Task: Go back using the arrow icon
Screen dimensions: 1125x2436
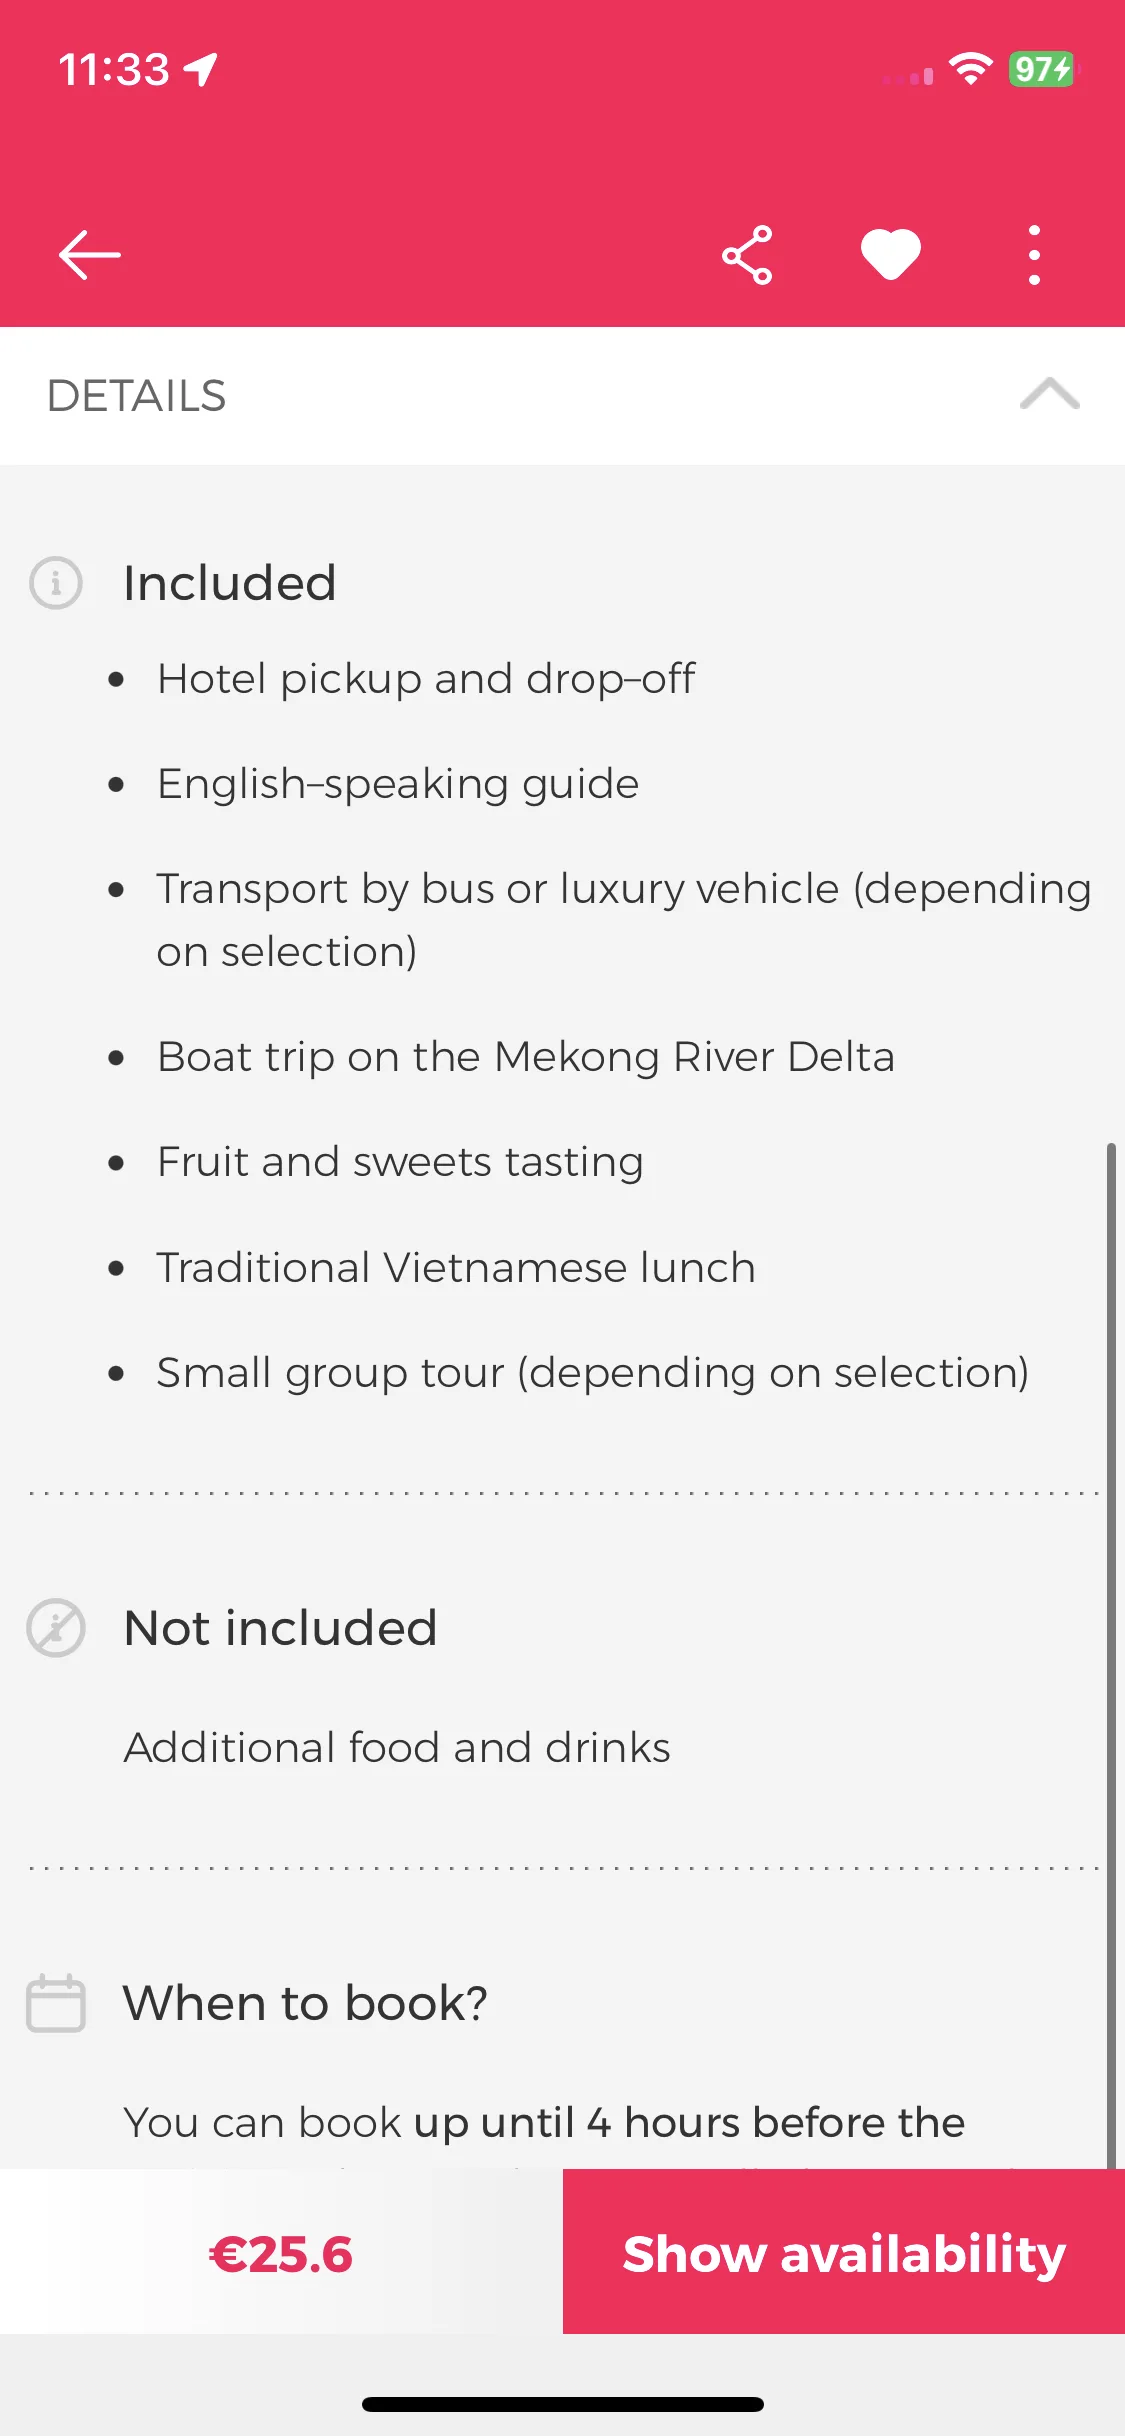Action: pos(89,255)
